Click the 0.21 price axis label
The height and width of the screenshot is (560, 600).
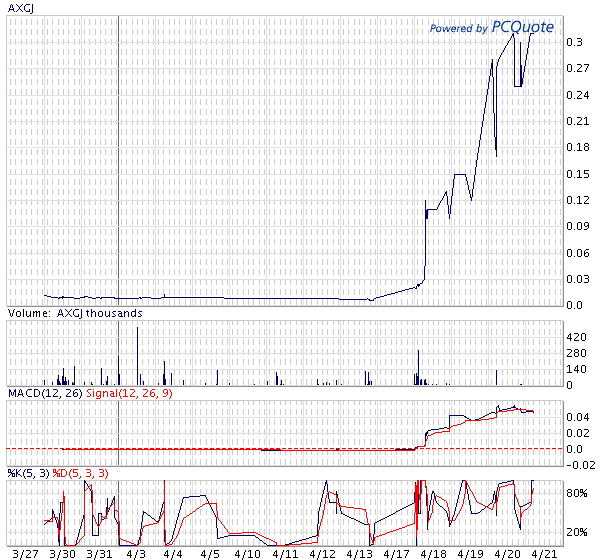578,121
